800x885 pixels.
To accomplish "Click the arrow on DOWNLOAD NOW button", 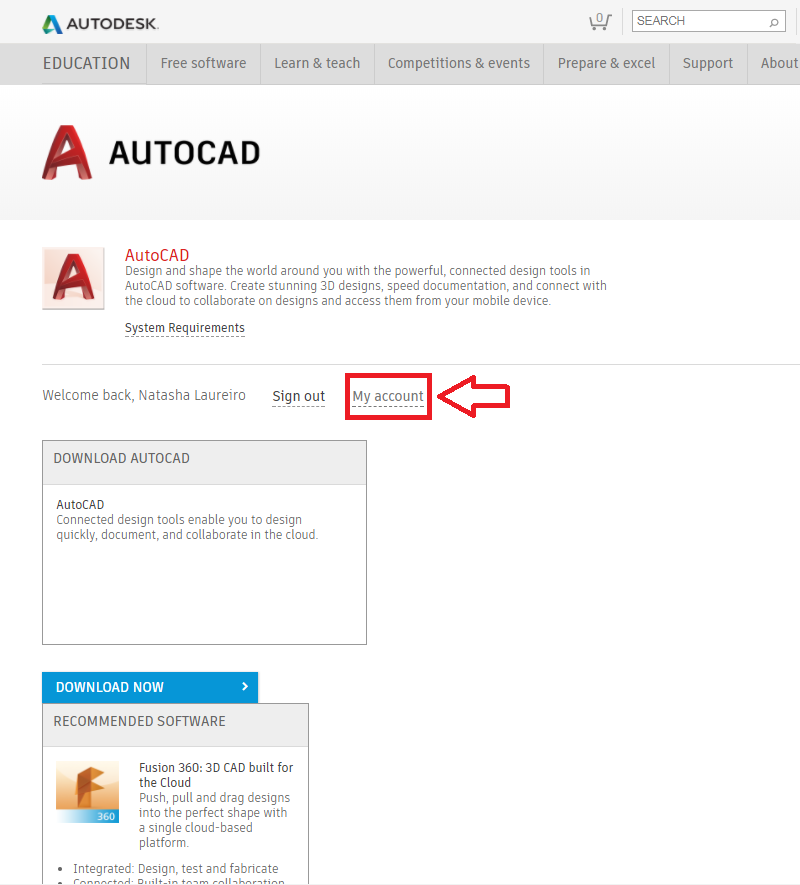I will tap(245, 686).
